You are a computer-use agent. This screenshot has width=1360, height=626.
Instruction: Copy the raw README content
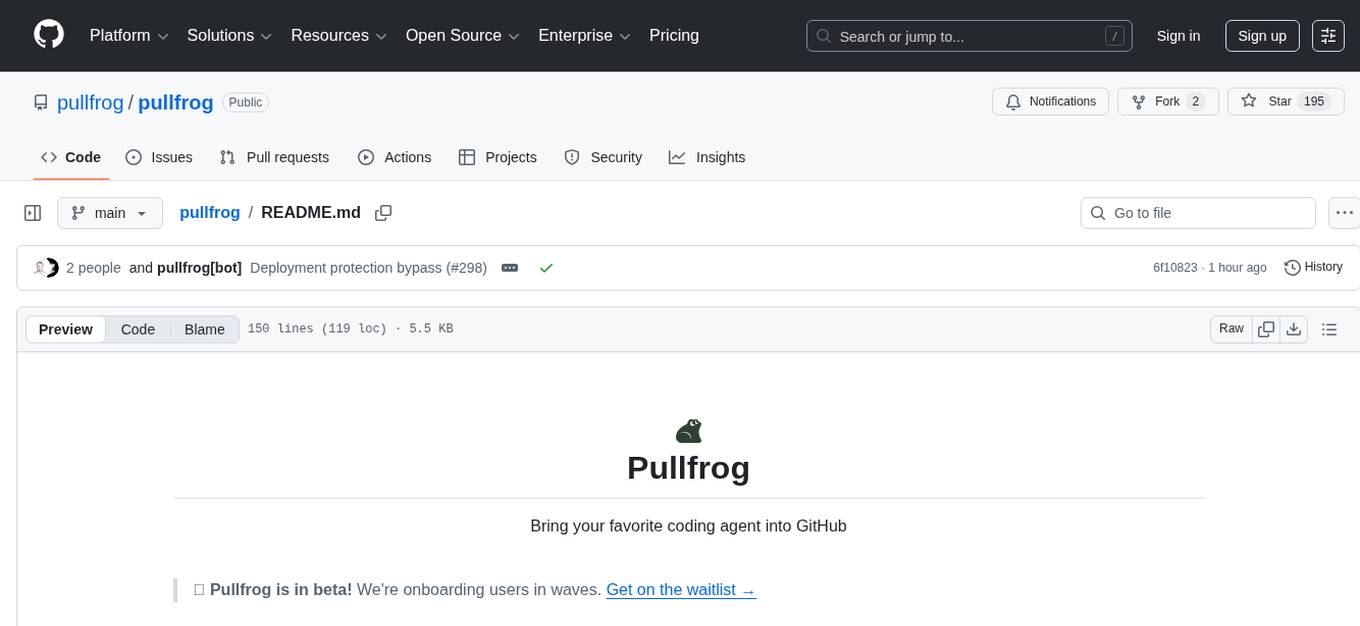tap(1266, 328)
